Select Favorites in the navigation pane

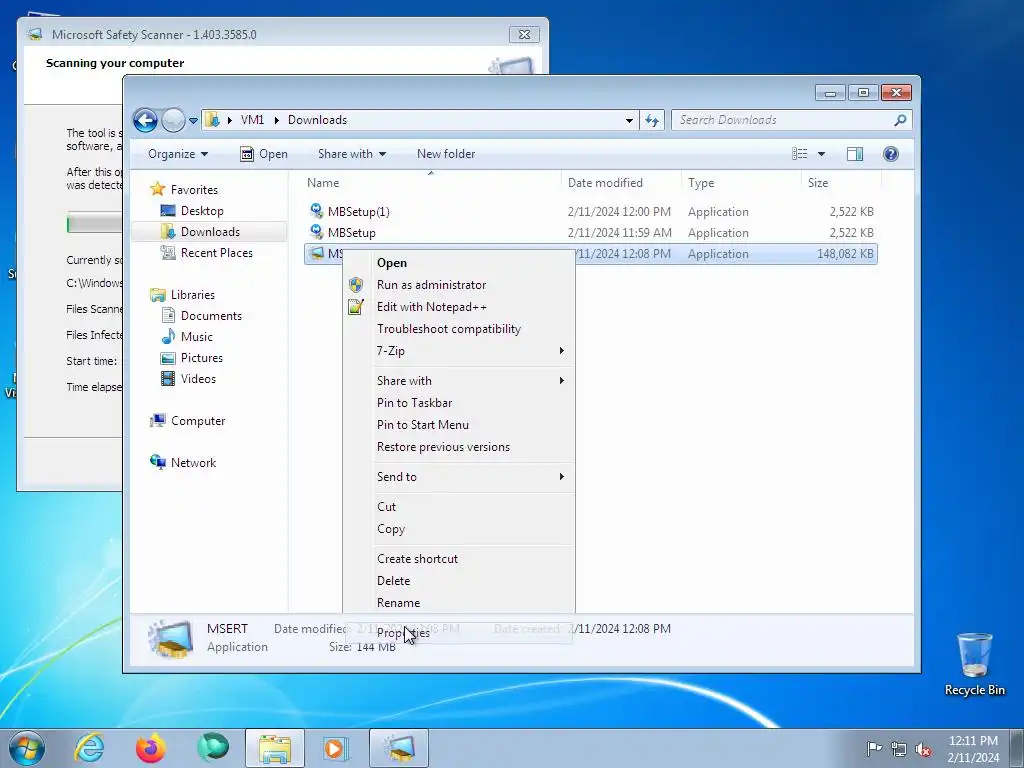point(194,189)
